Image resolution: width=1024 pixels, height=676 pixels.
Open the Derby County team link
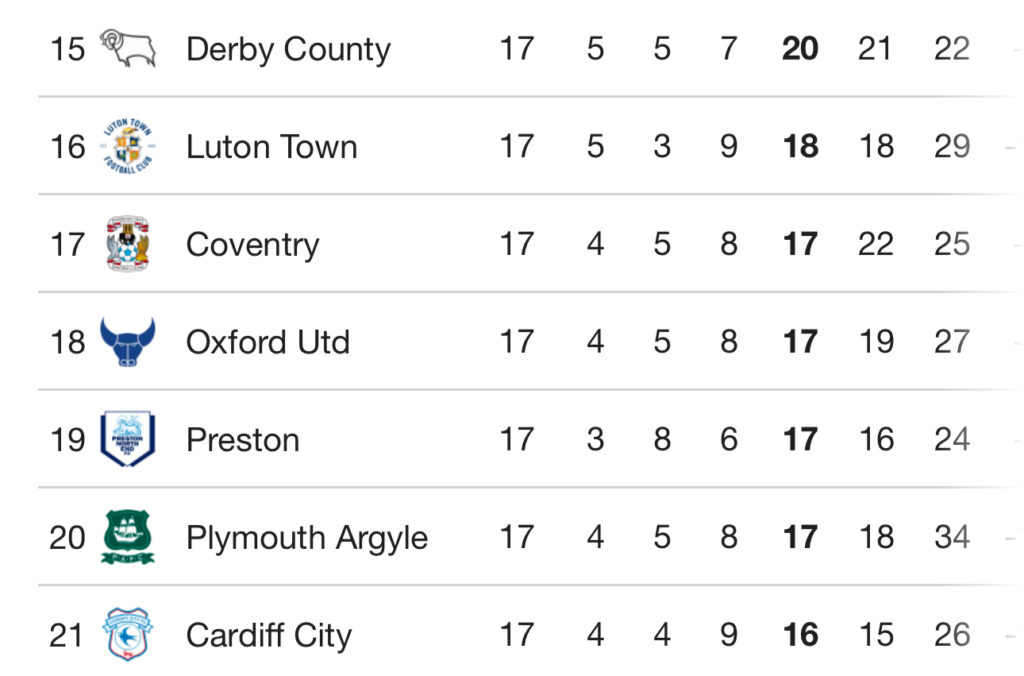[288, 50]
